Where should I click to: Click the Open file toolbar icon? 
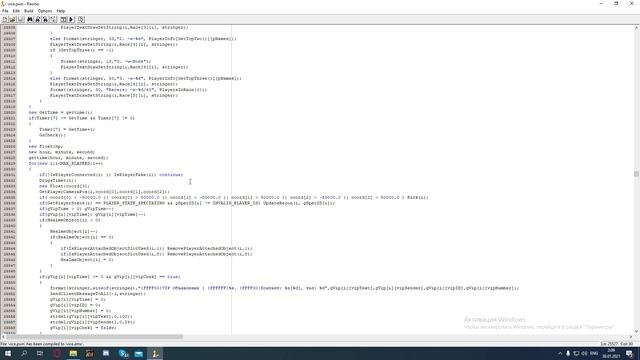(x=13, y=19)
